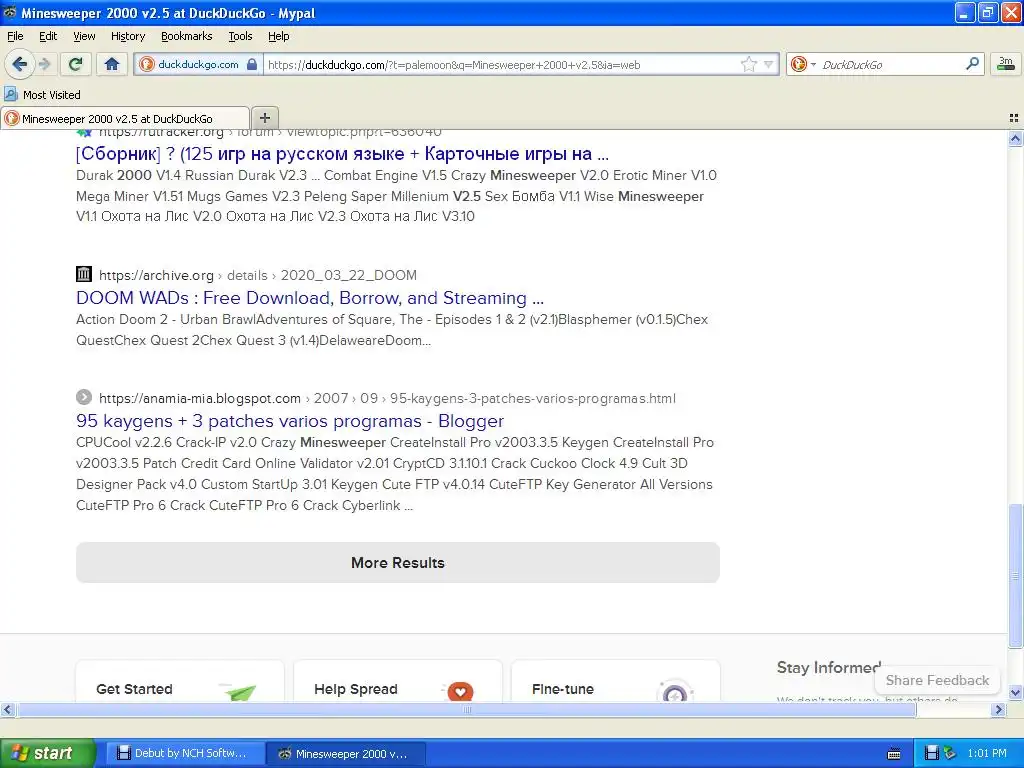Click the keyboard icon in the taskbar
Image resolution: width=1024 pixels, height=768 pixels.
pyautogui.click(x=894, y=754)
